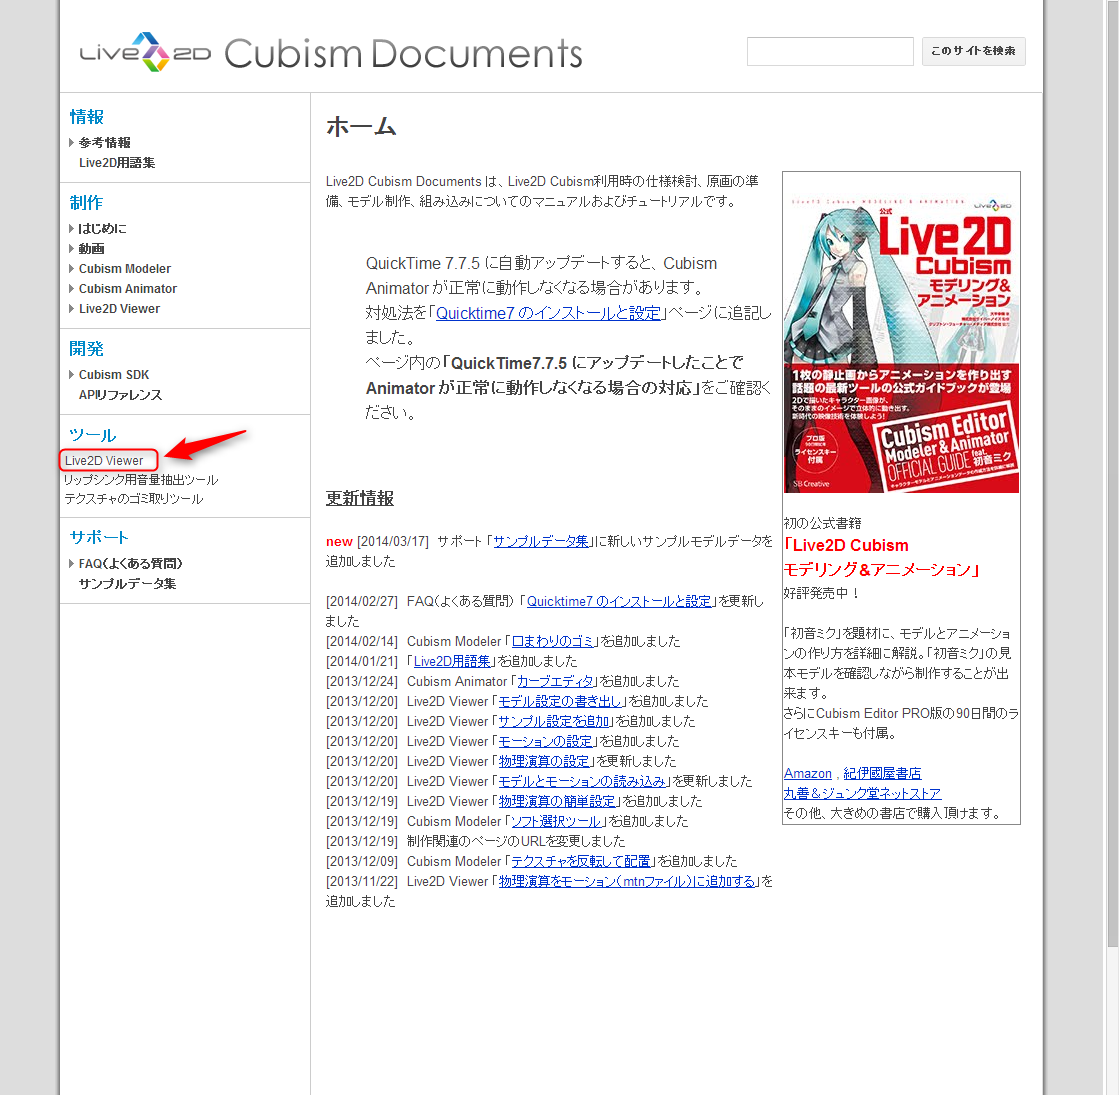This screenshot has height=1095, width=1119.
Task: Open APIリファレンス in sidebar
Action: pyautogui.click(x=120, y=395)
